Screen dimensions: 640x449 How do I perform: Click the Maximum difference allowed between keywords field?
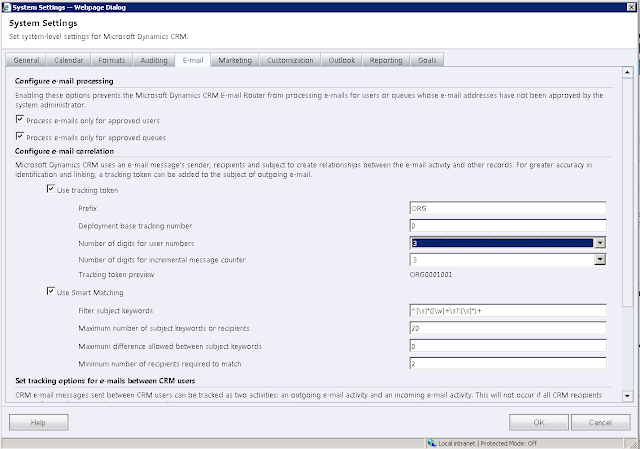pos(508,346)
